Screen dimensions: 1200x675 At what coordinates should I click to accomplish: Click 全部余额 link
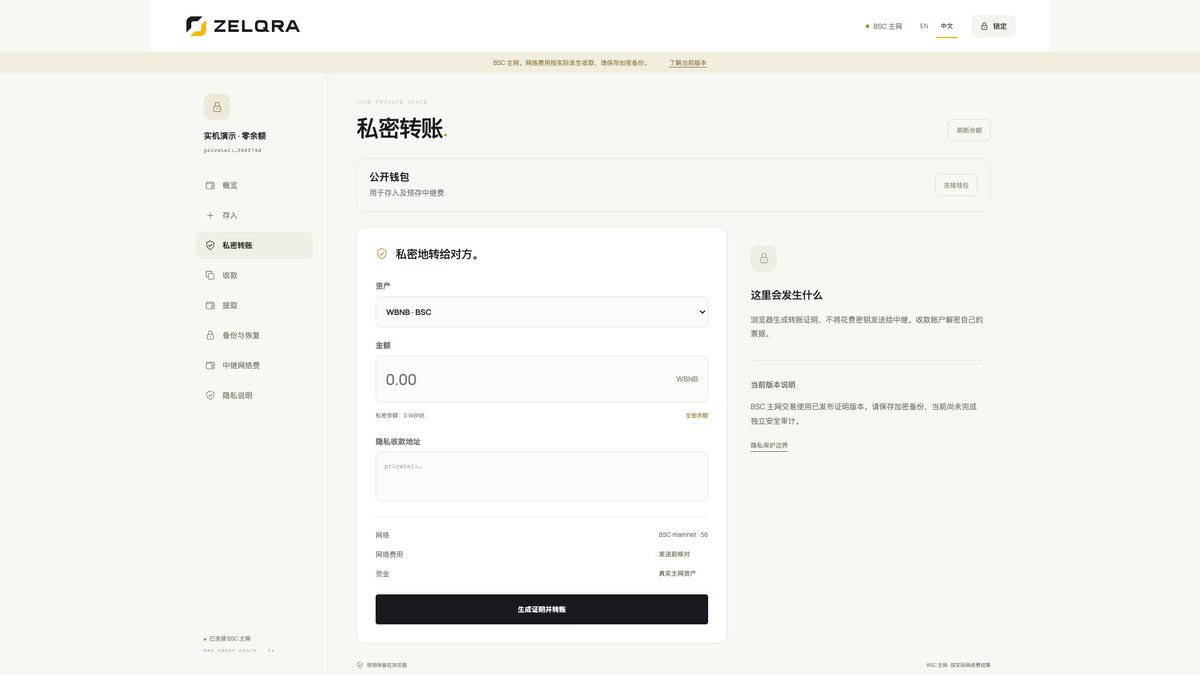pos(697,415)
